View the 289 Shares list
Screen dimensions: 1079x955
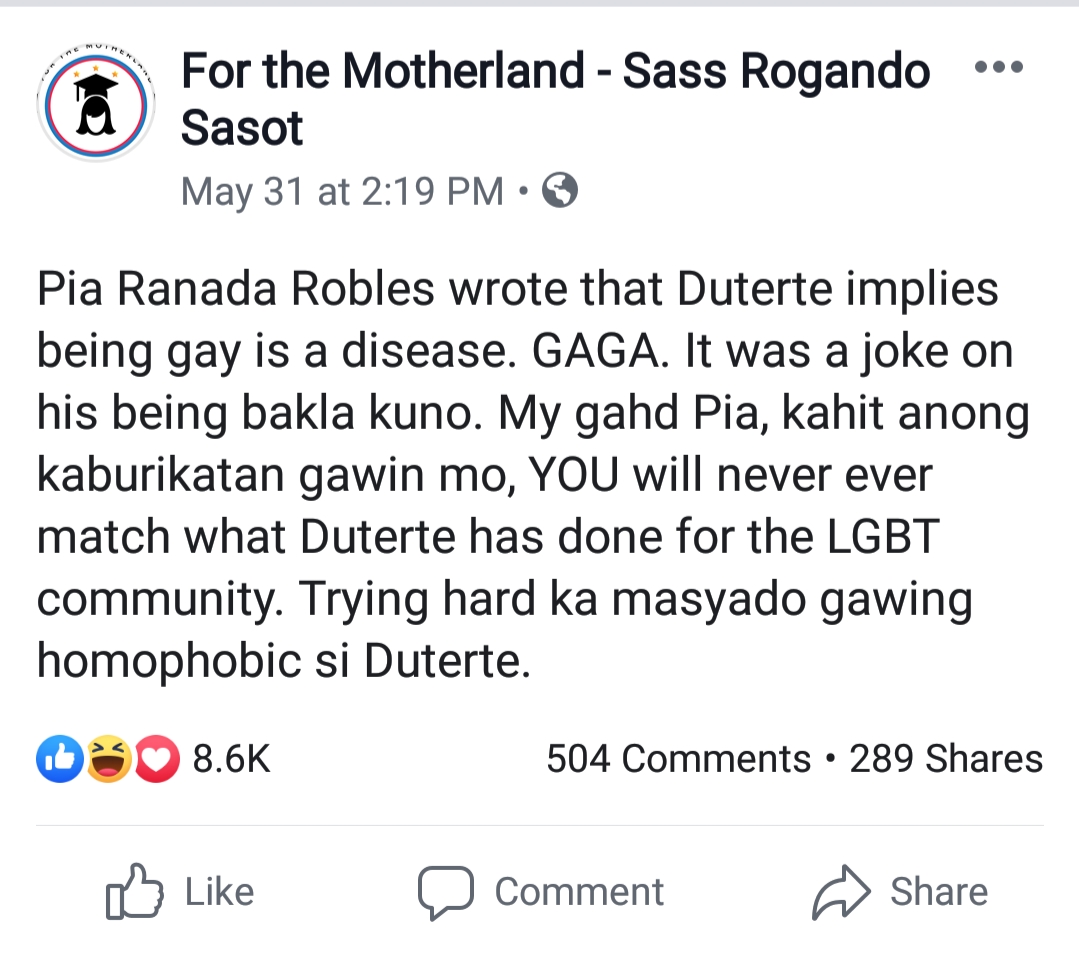[945, 759]
